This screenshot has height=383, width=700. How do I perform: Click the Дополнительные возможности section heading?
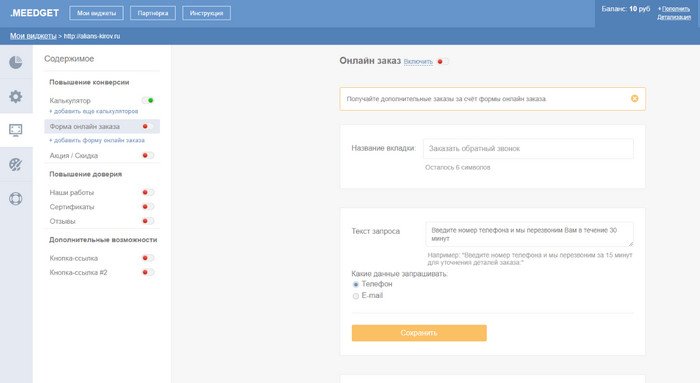(x=103, y=240)
